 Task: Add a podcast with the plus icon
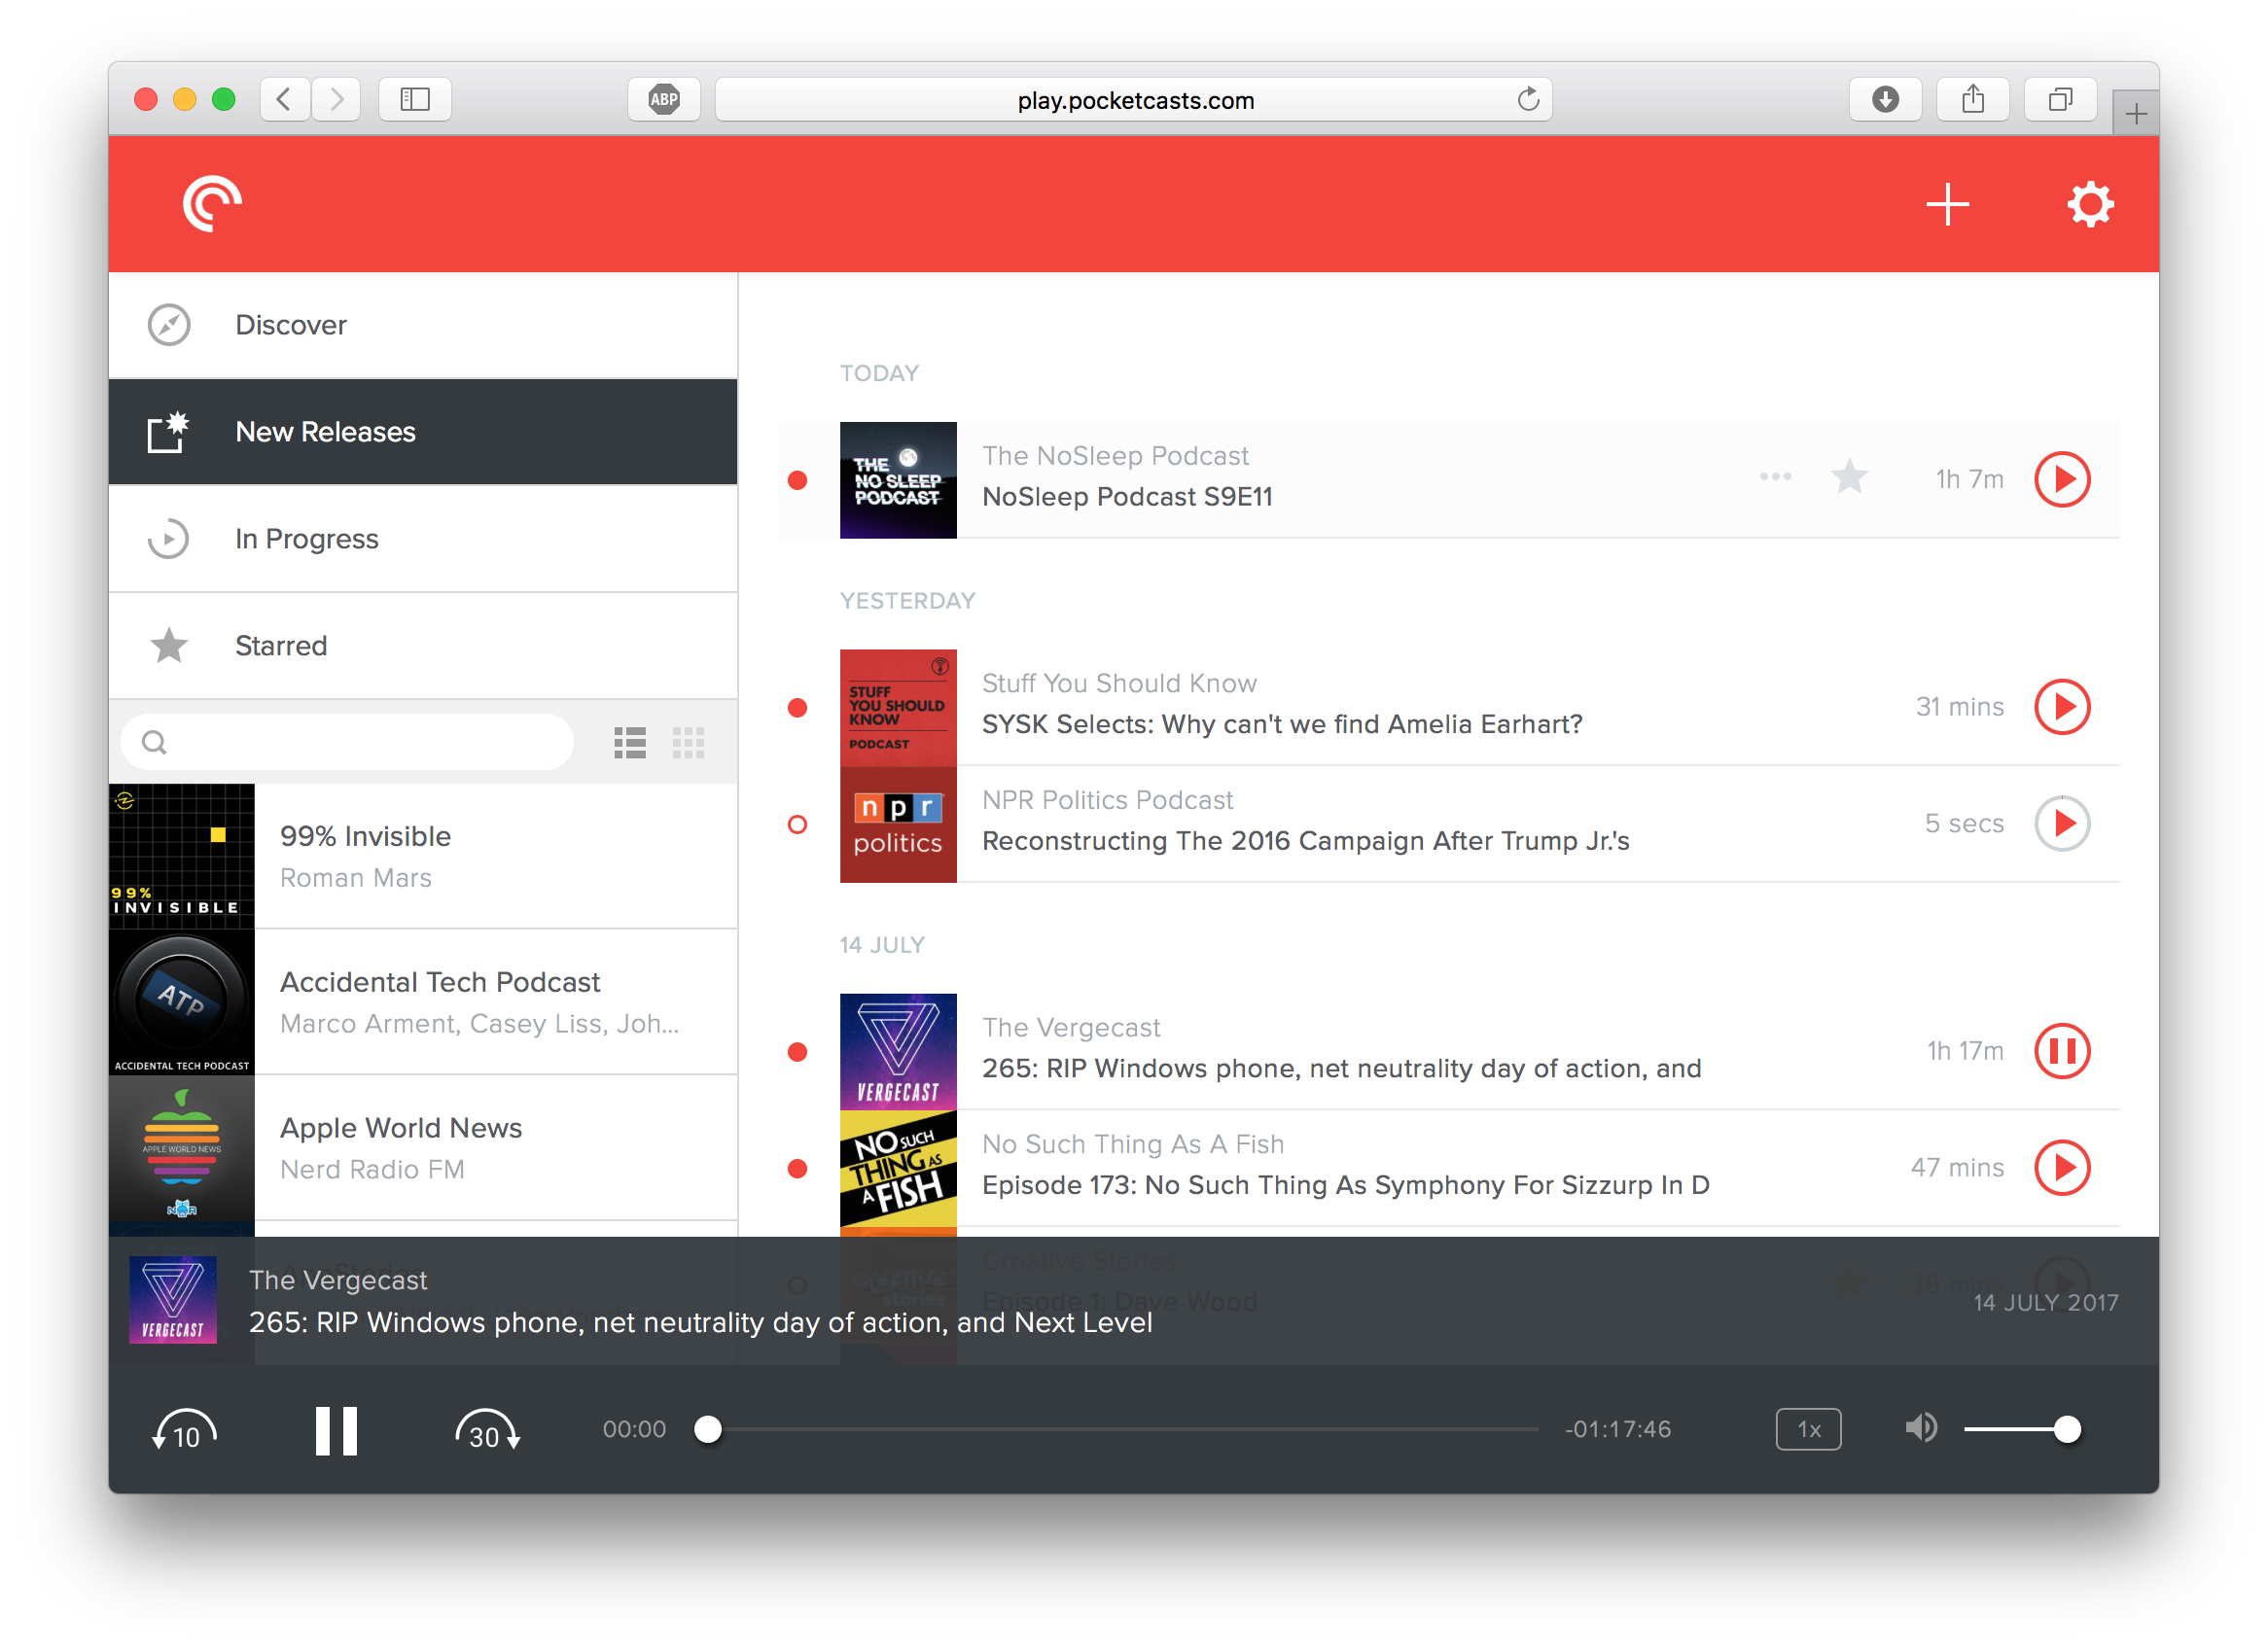click(1947, 205)
